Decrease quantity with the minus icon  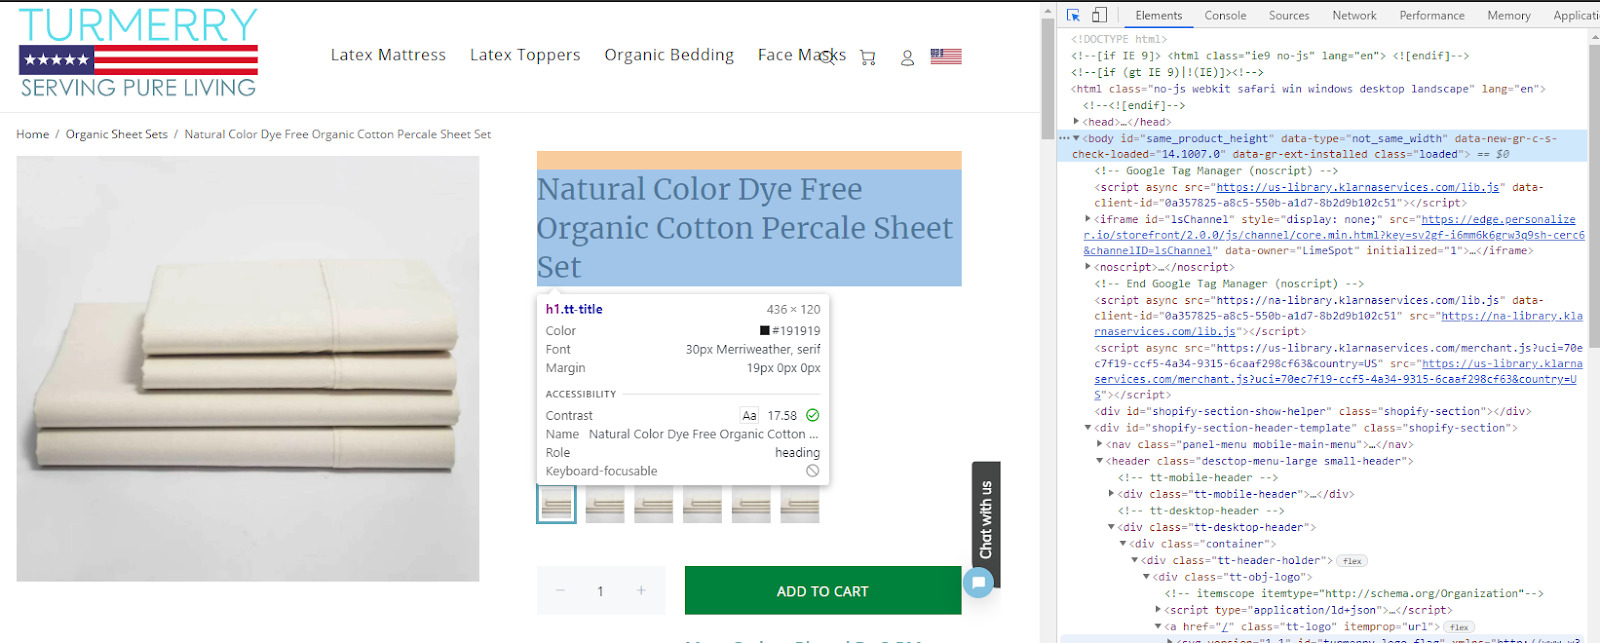pyautogui.click(x=560, y=591)
